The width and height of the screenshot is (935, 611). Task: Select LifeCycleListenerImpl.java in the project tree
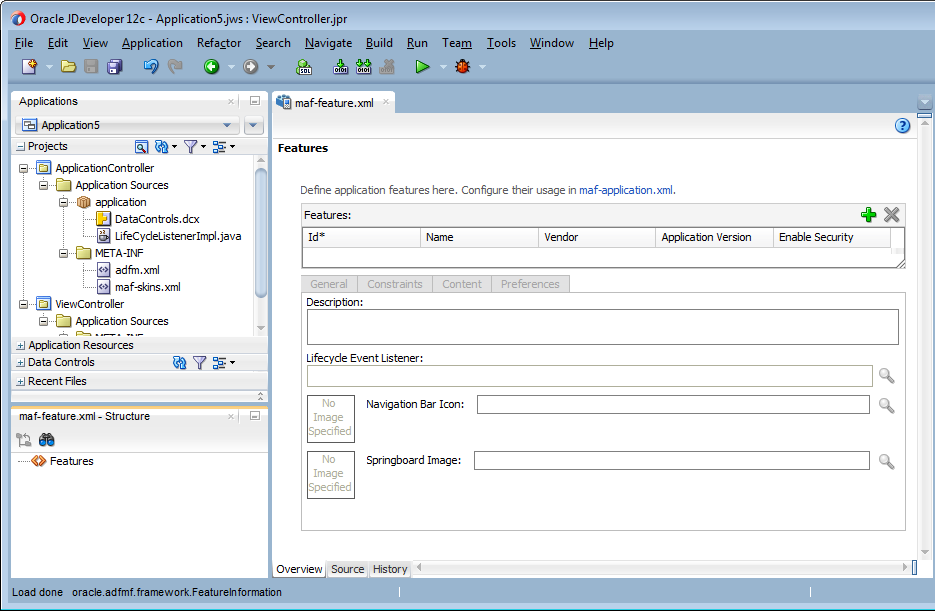[177, 236]
